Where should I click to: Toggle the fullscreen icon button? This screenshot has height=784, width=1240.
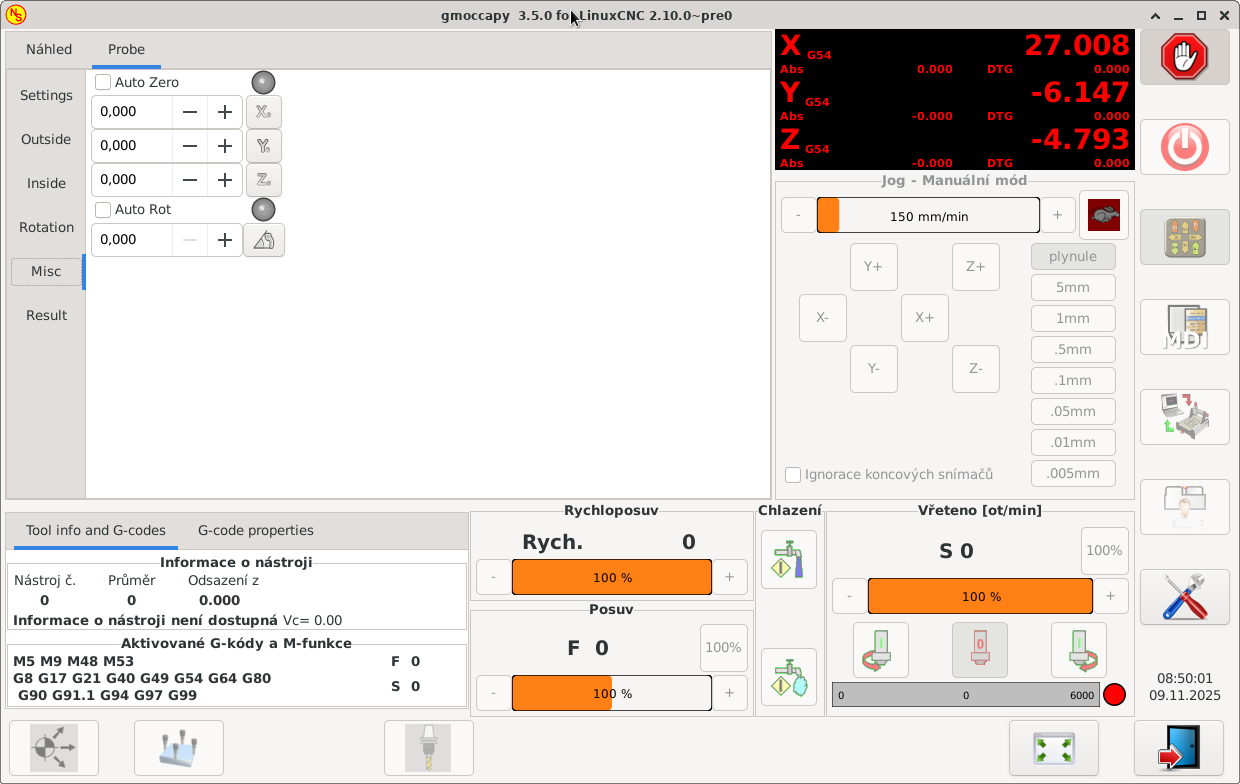(1053, 748)
